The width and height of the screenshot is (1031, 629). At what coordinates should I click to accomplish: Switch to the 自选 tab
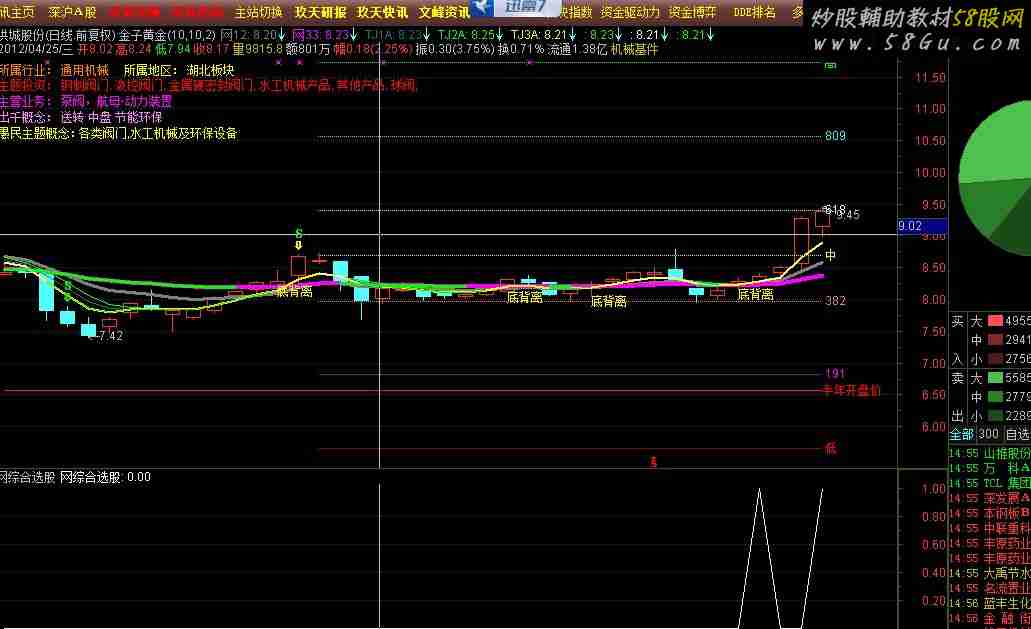1018,434
